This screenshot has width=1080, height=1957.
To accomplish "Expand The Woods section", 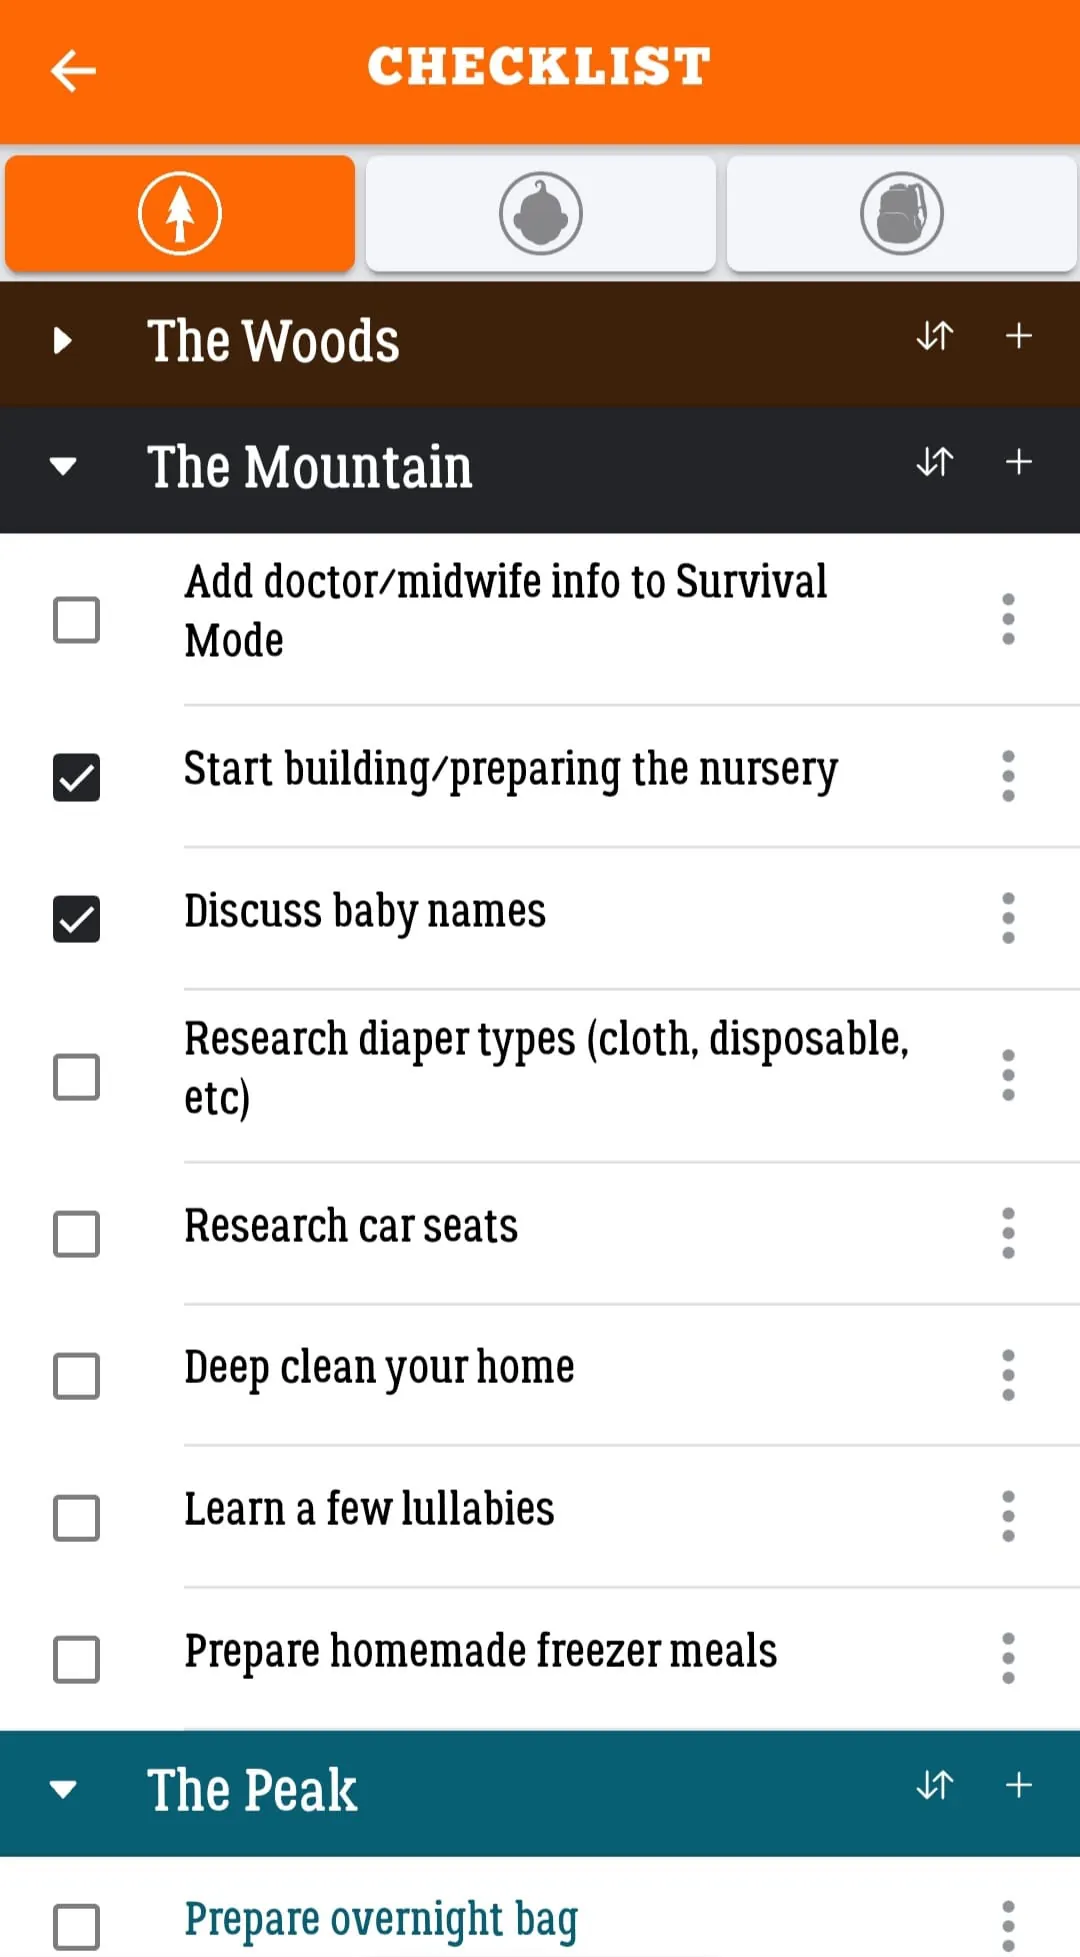I will [63, 341].
